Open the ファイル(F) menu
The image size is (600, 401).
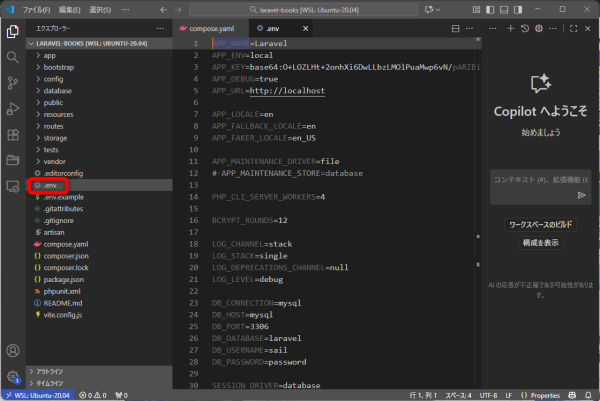(x=37, y=8)
